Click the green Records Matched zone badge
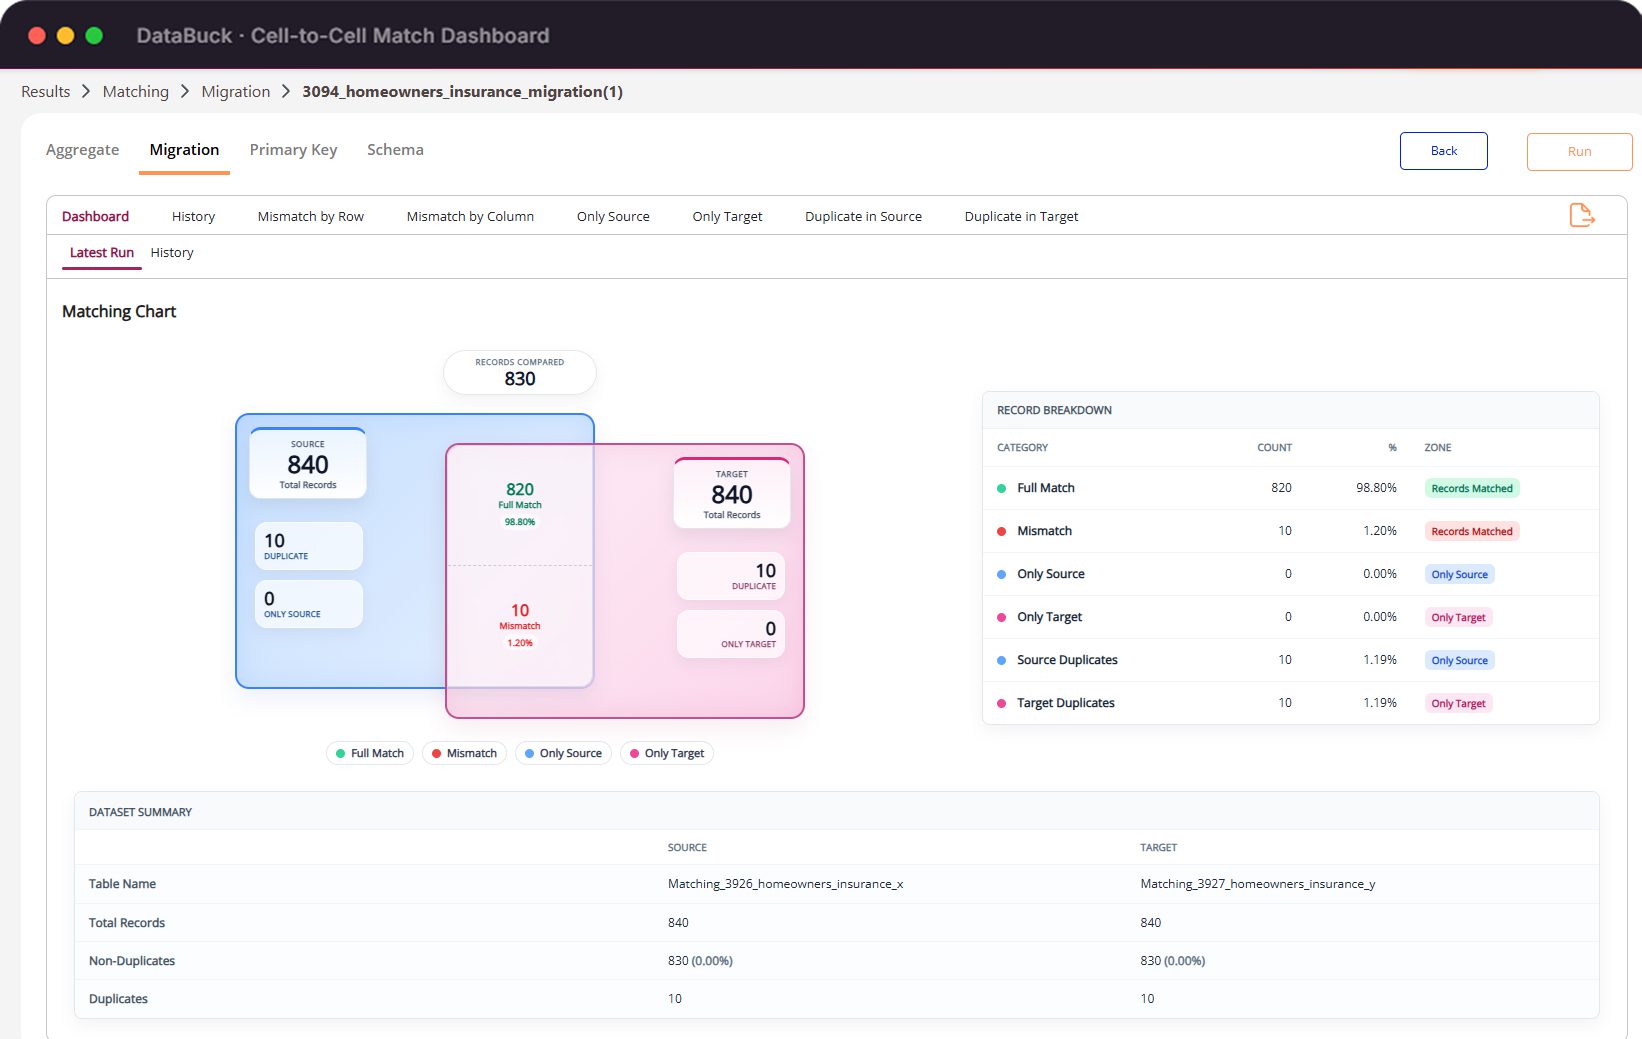This screenshot has height=1039, width=1642. tap(1471, 488)
